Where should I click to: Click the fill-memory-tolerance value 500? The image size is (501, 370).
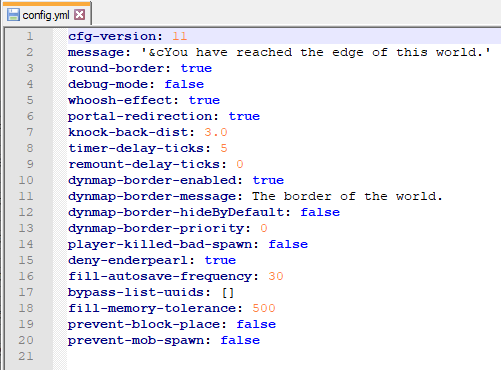[264, 308]
